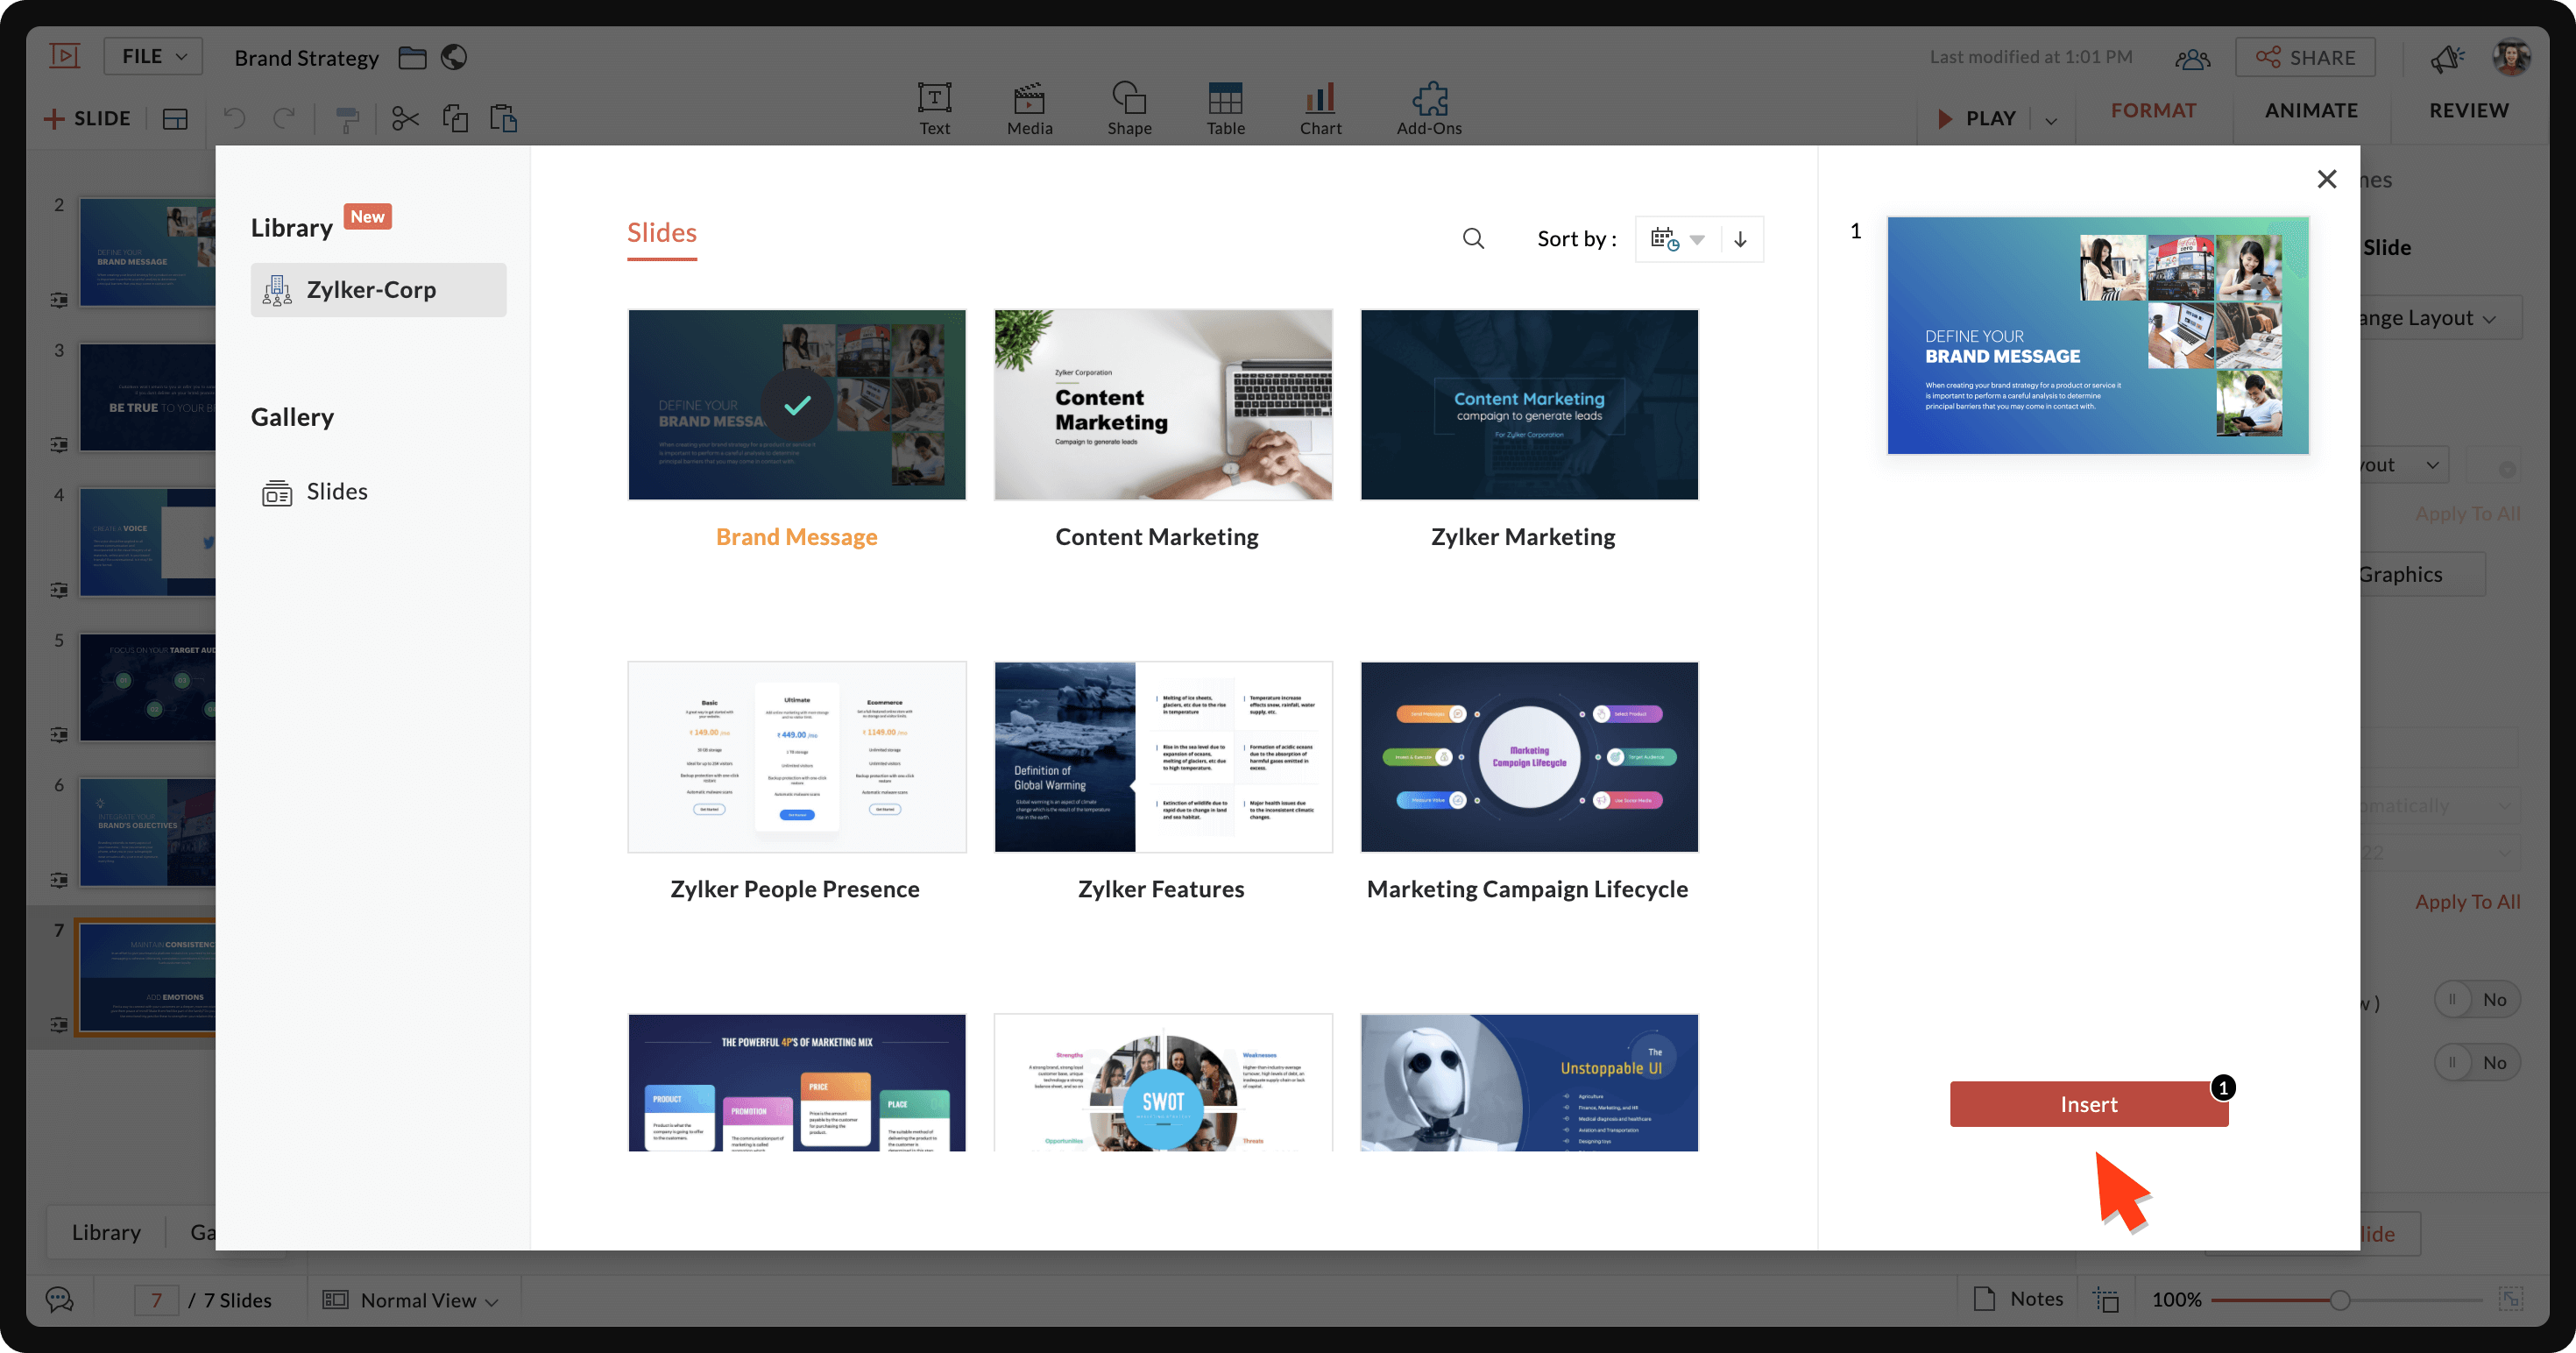2576x1353 pixels.
Task: Select the Zylker People Presence thumbnail
Action: [797, 757]
